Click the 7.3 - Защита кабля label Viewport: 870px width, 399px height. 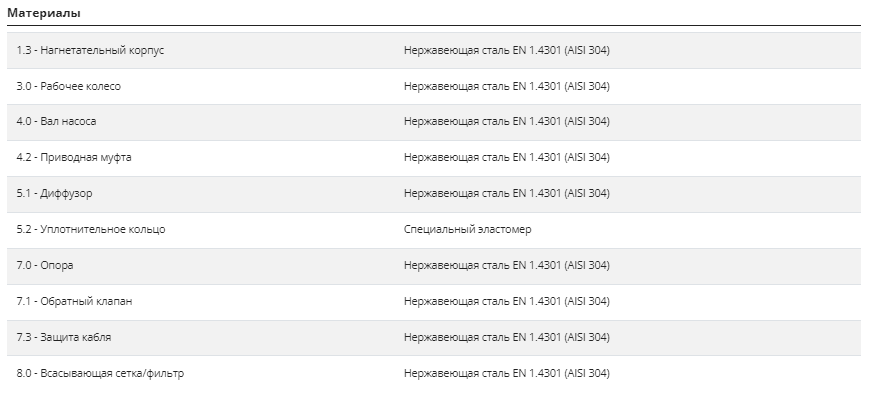point(63,337)
